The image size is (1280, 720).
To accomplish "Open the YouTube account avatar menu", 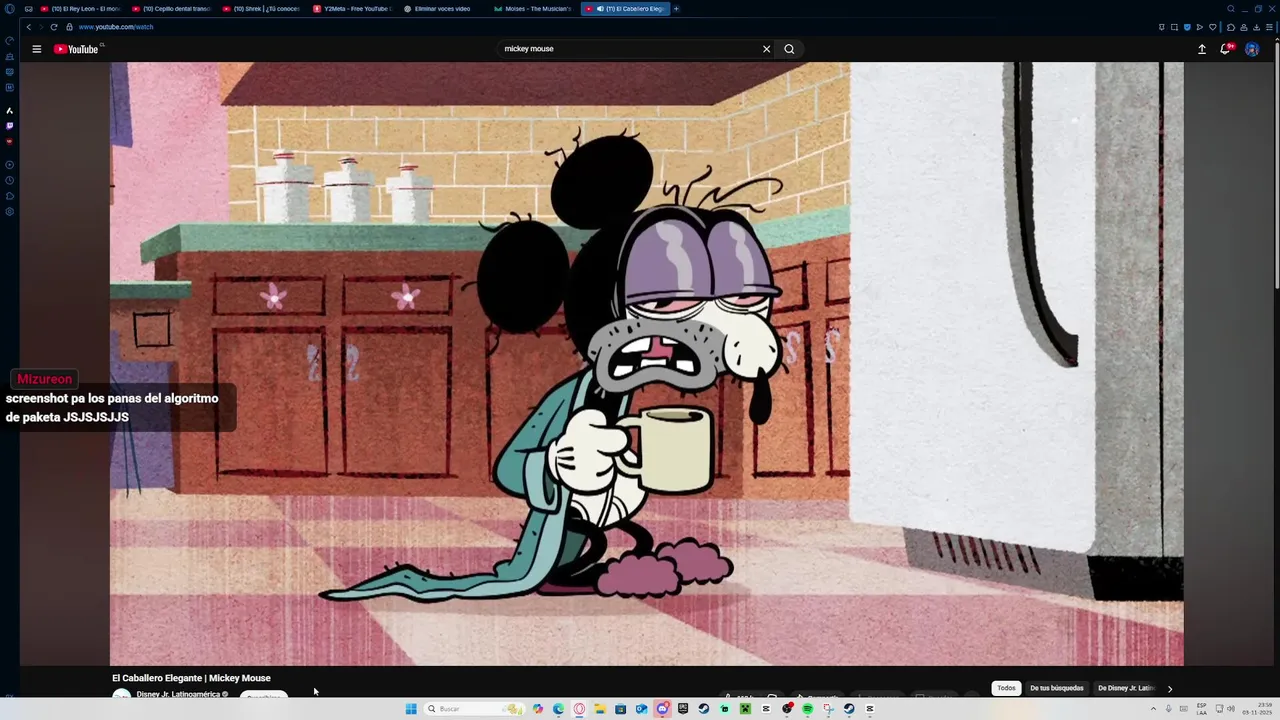I will coord(1252,49).
